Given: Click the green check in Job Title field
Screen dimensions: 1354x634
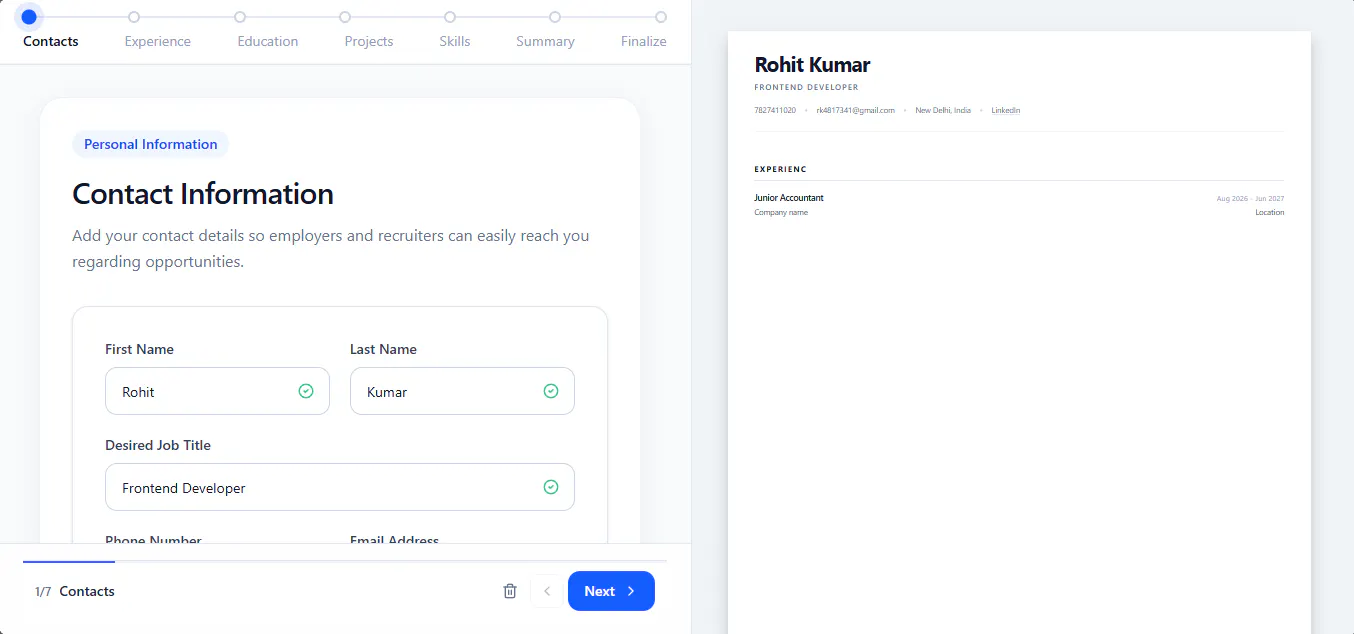Looking at the screenshot, I should [x=551, y=487].
